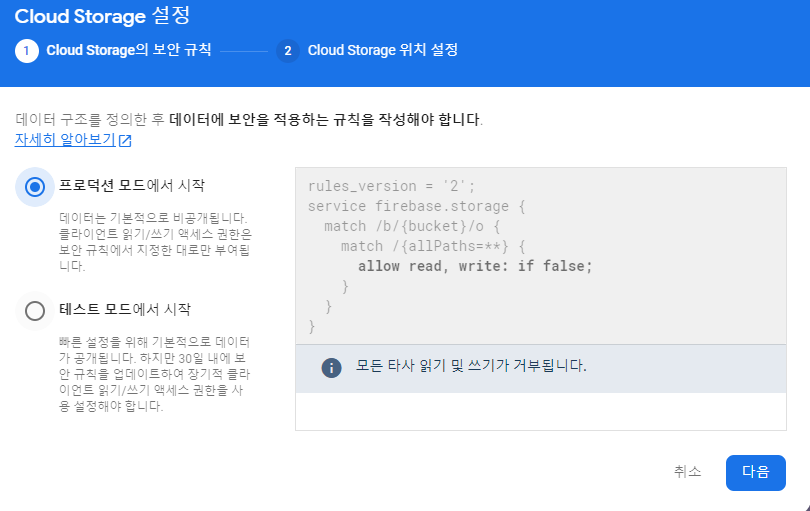
Task: Click the 취소 button
Action: coord(688,472)
